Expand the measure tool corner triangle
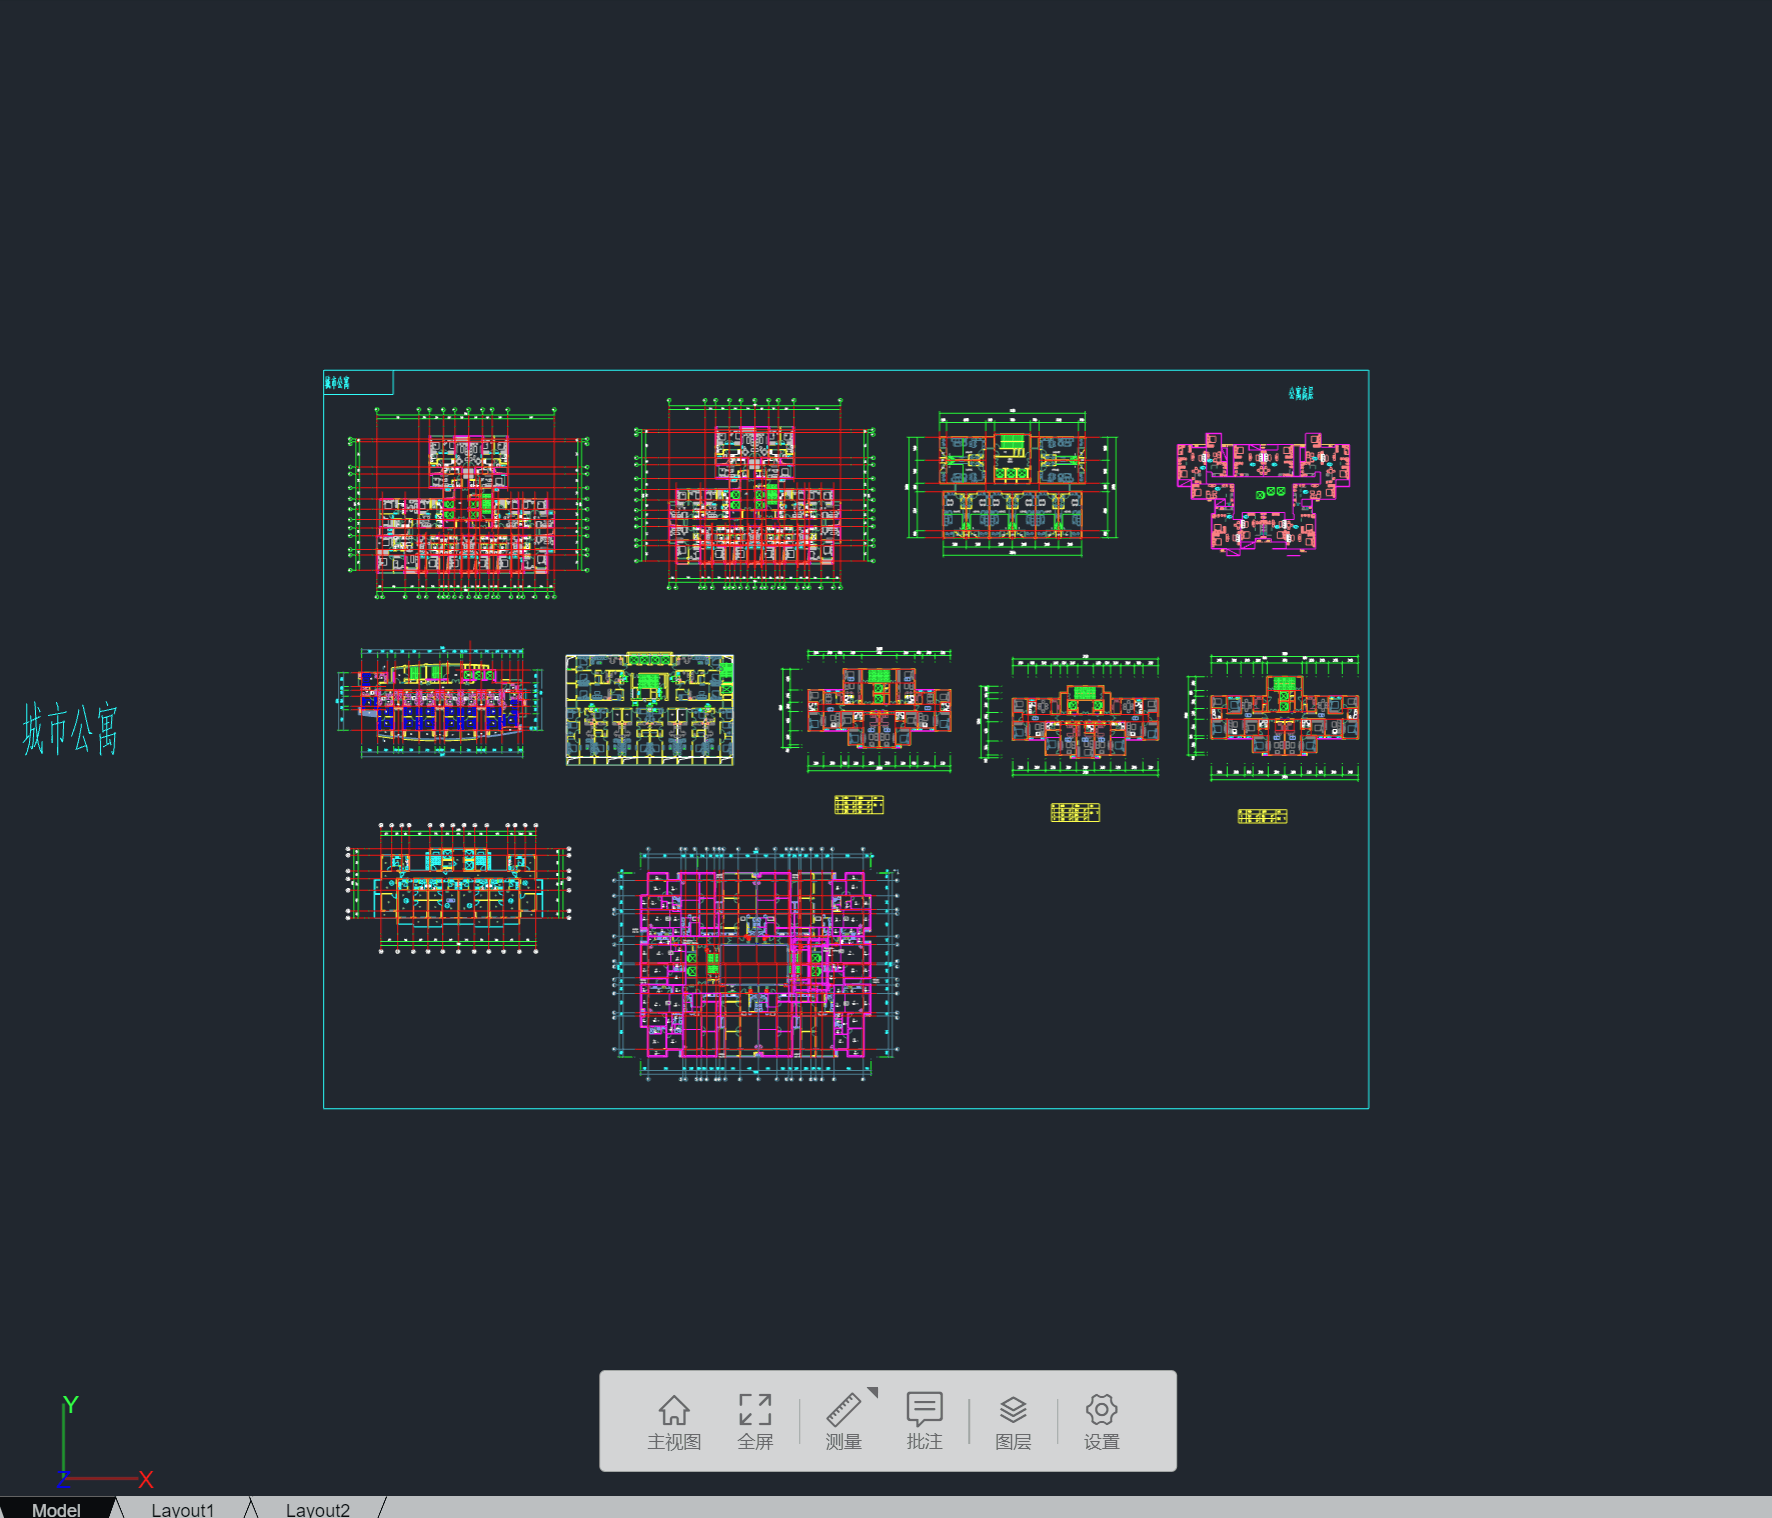1772x1518 pixels. 873,1392
